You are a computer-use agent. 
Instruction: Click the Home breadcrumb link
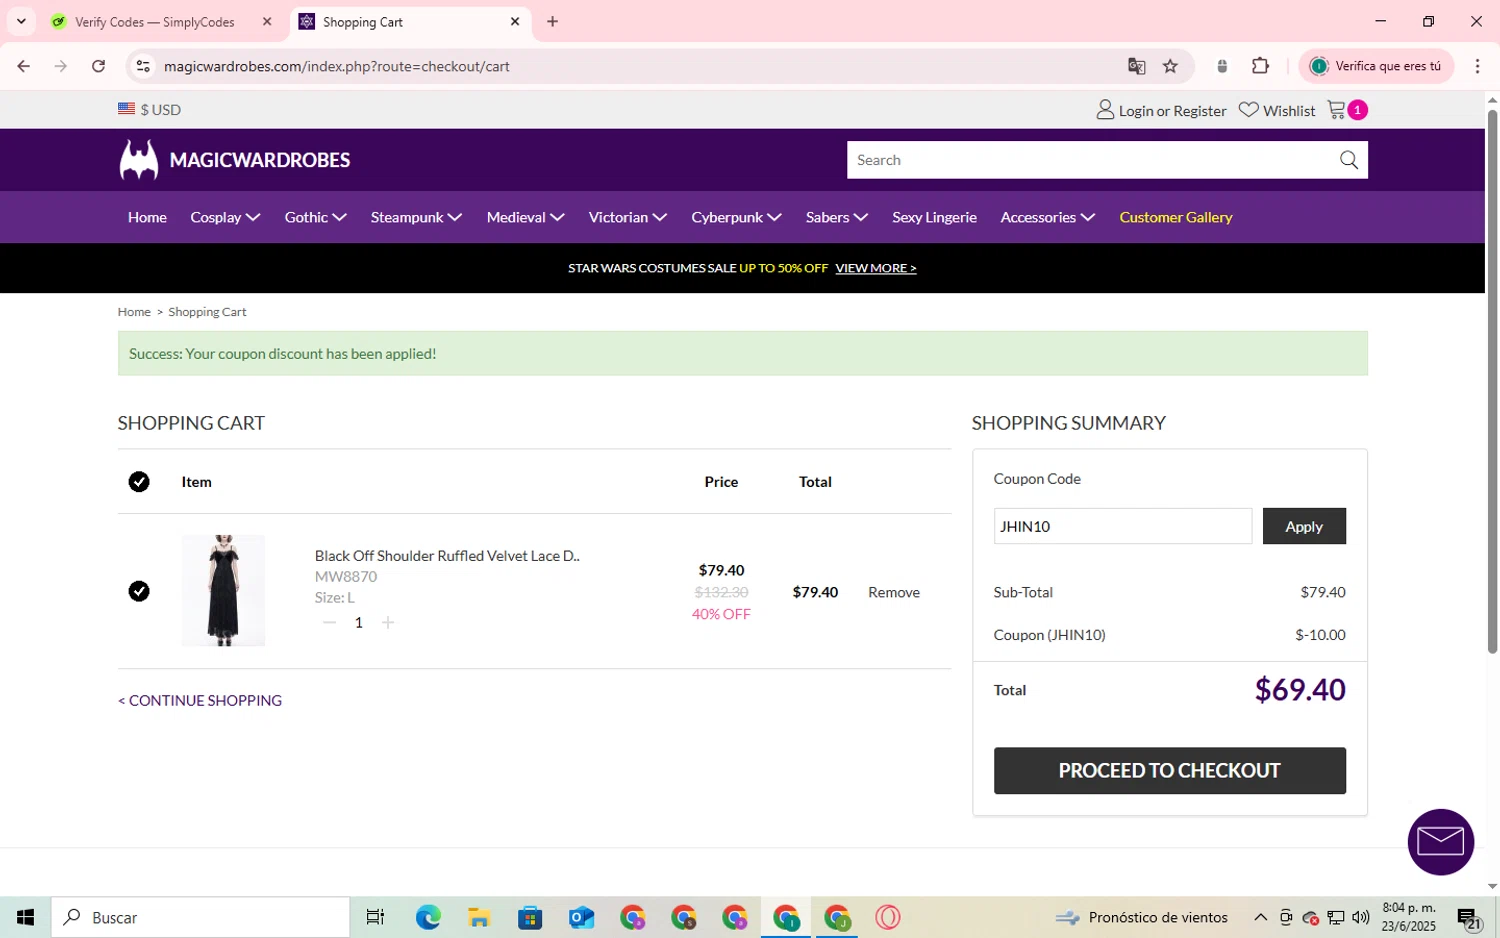click(134, 312)
